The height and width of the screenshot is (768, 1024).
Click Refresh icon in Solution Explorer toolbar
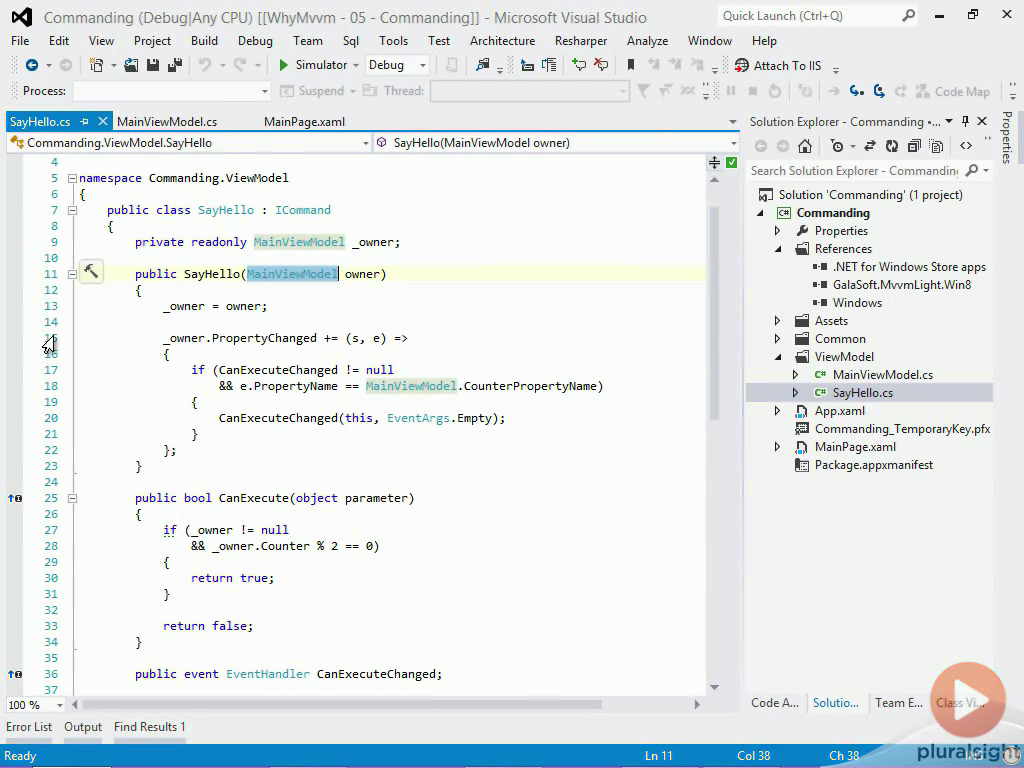point(891,146)
